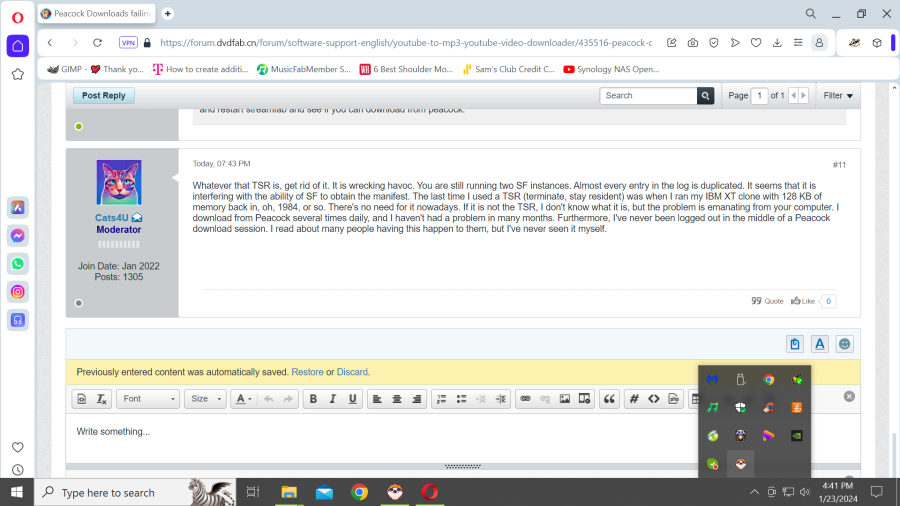Toggle underline formatting in reply editor

pyautogui.click(x=352, y=399)
